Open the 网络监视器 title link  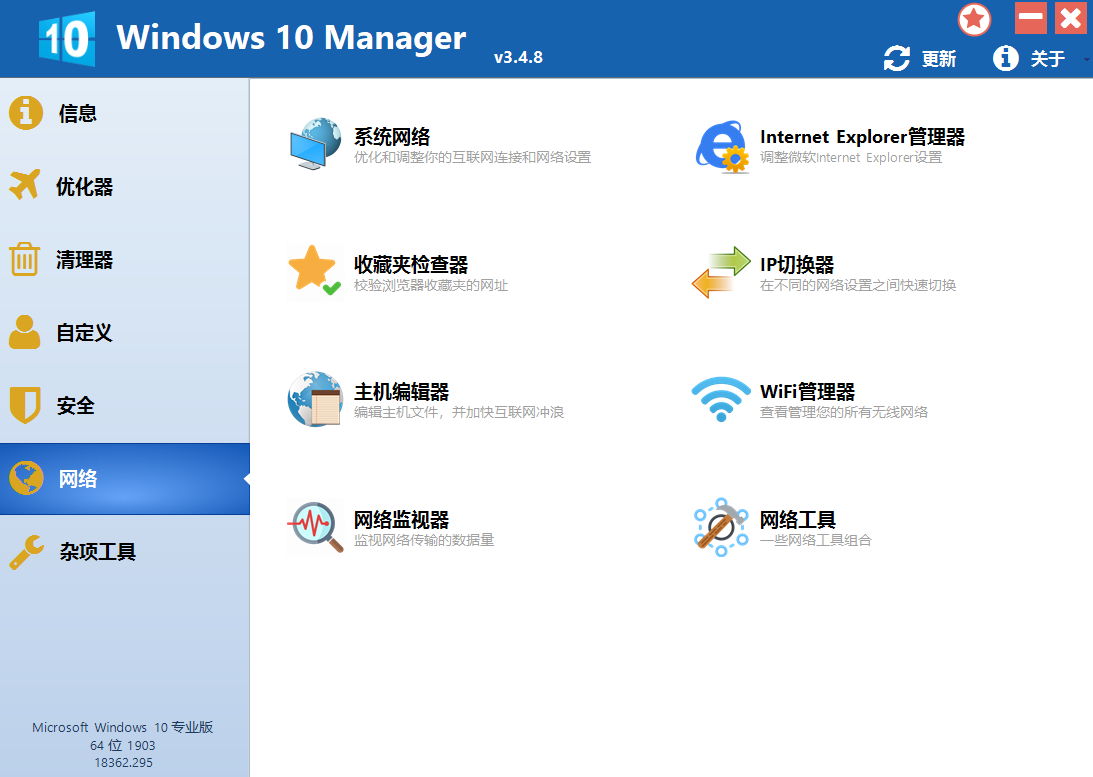click(402, 520)
